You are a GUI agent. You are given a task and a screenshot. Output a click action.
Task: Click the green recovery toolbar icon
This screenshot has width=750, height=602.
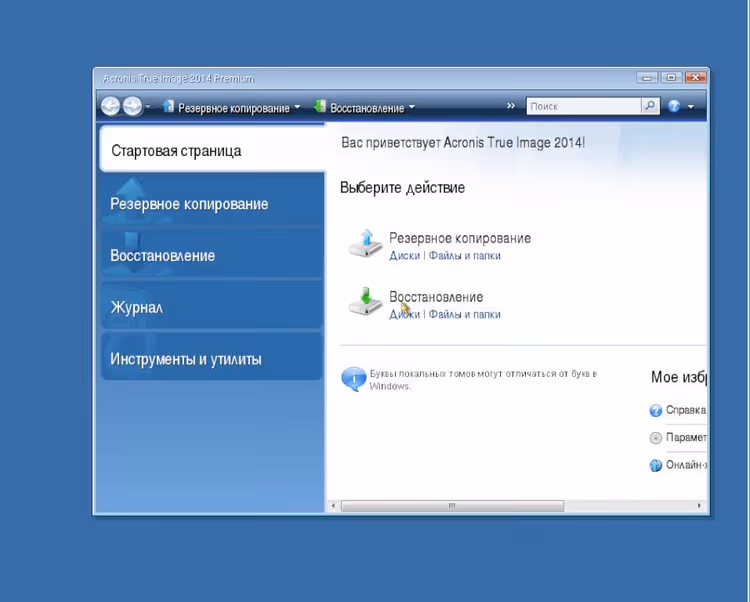pyautogui.click(x=320, y=106)
